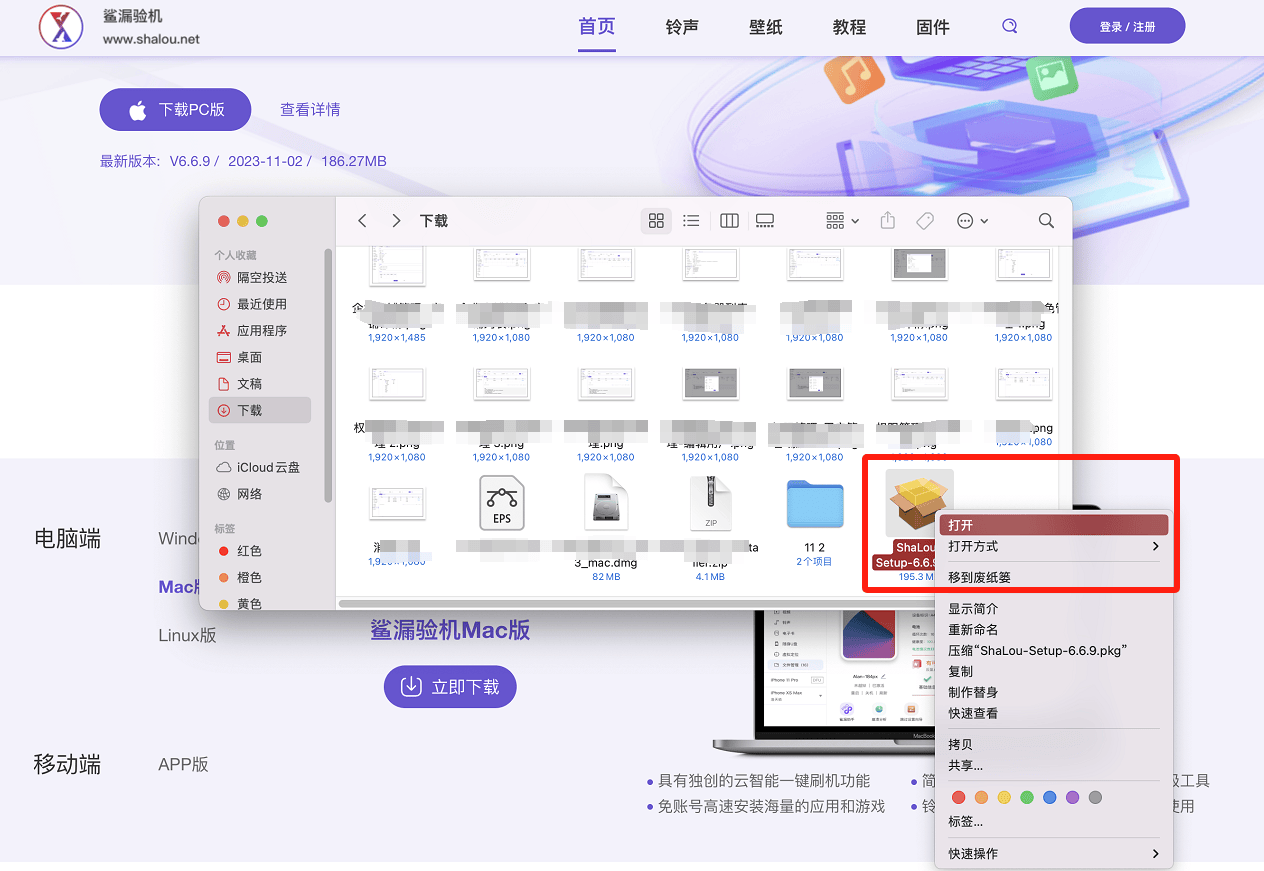This screenshot has width=1264, height=871.
Task: Open Finder search with the magnifier icon
Action: coord(1045,220)
